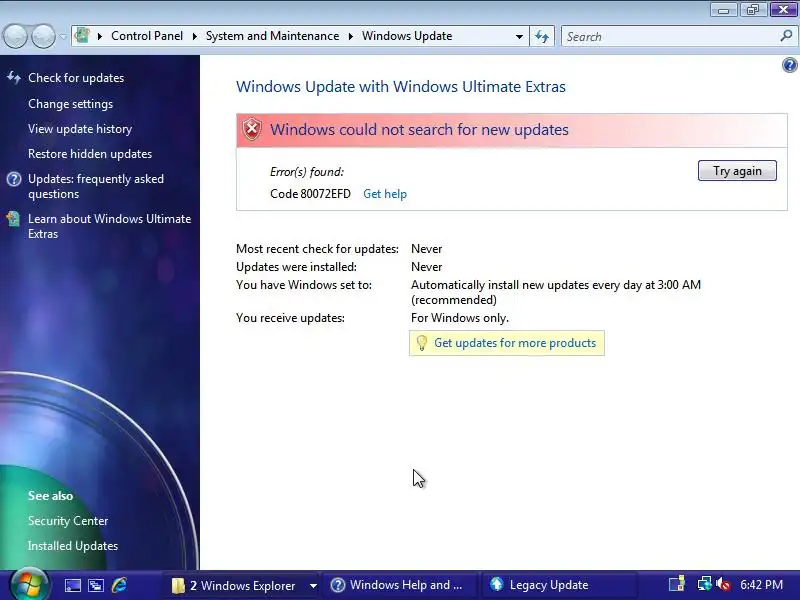Click Get updates for more products link
The height and width of the screenshot is (600, 800).
[515, 343]
